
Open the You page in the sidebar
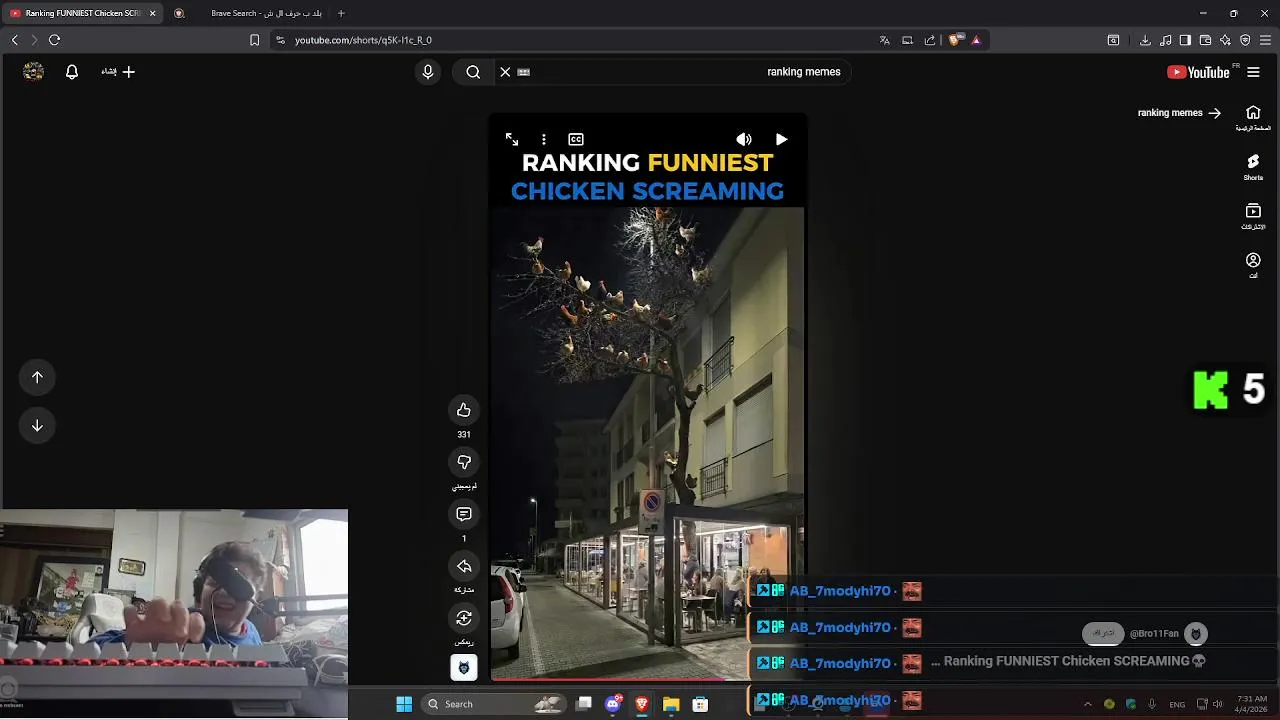[1253, 265]
